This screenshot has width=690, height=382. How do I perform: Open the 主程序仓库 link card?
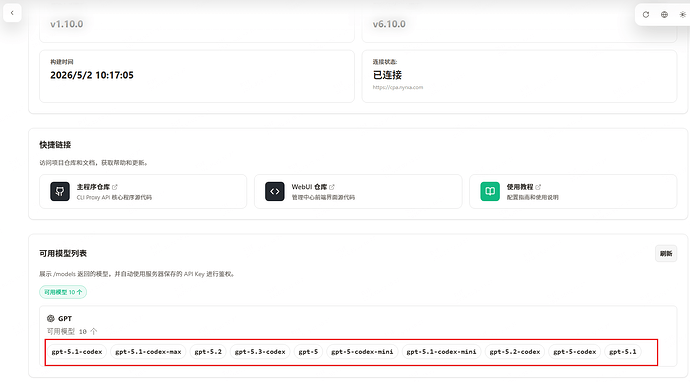coord(143,191)
